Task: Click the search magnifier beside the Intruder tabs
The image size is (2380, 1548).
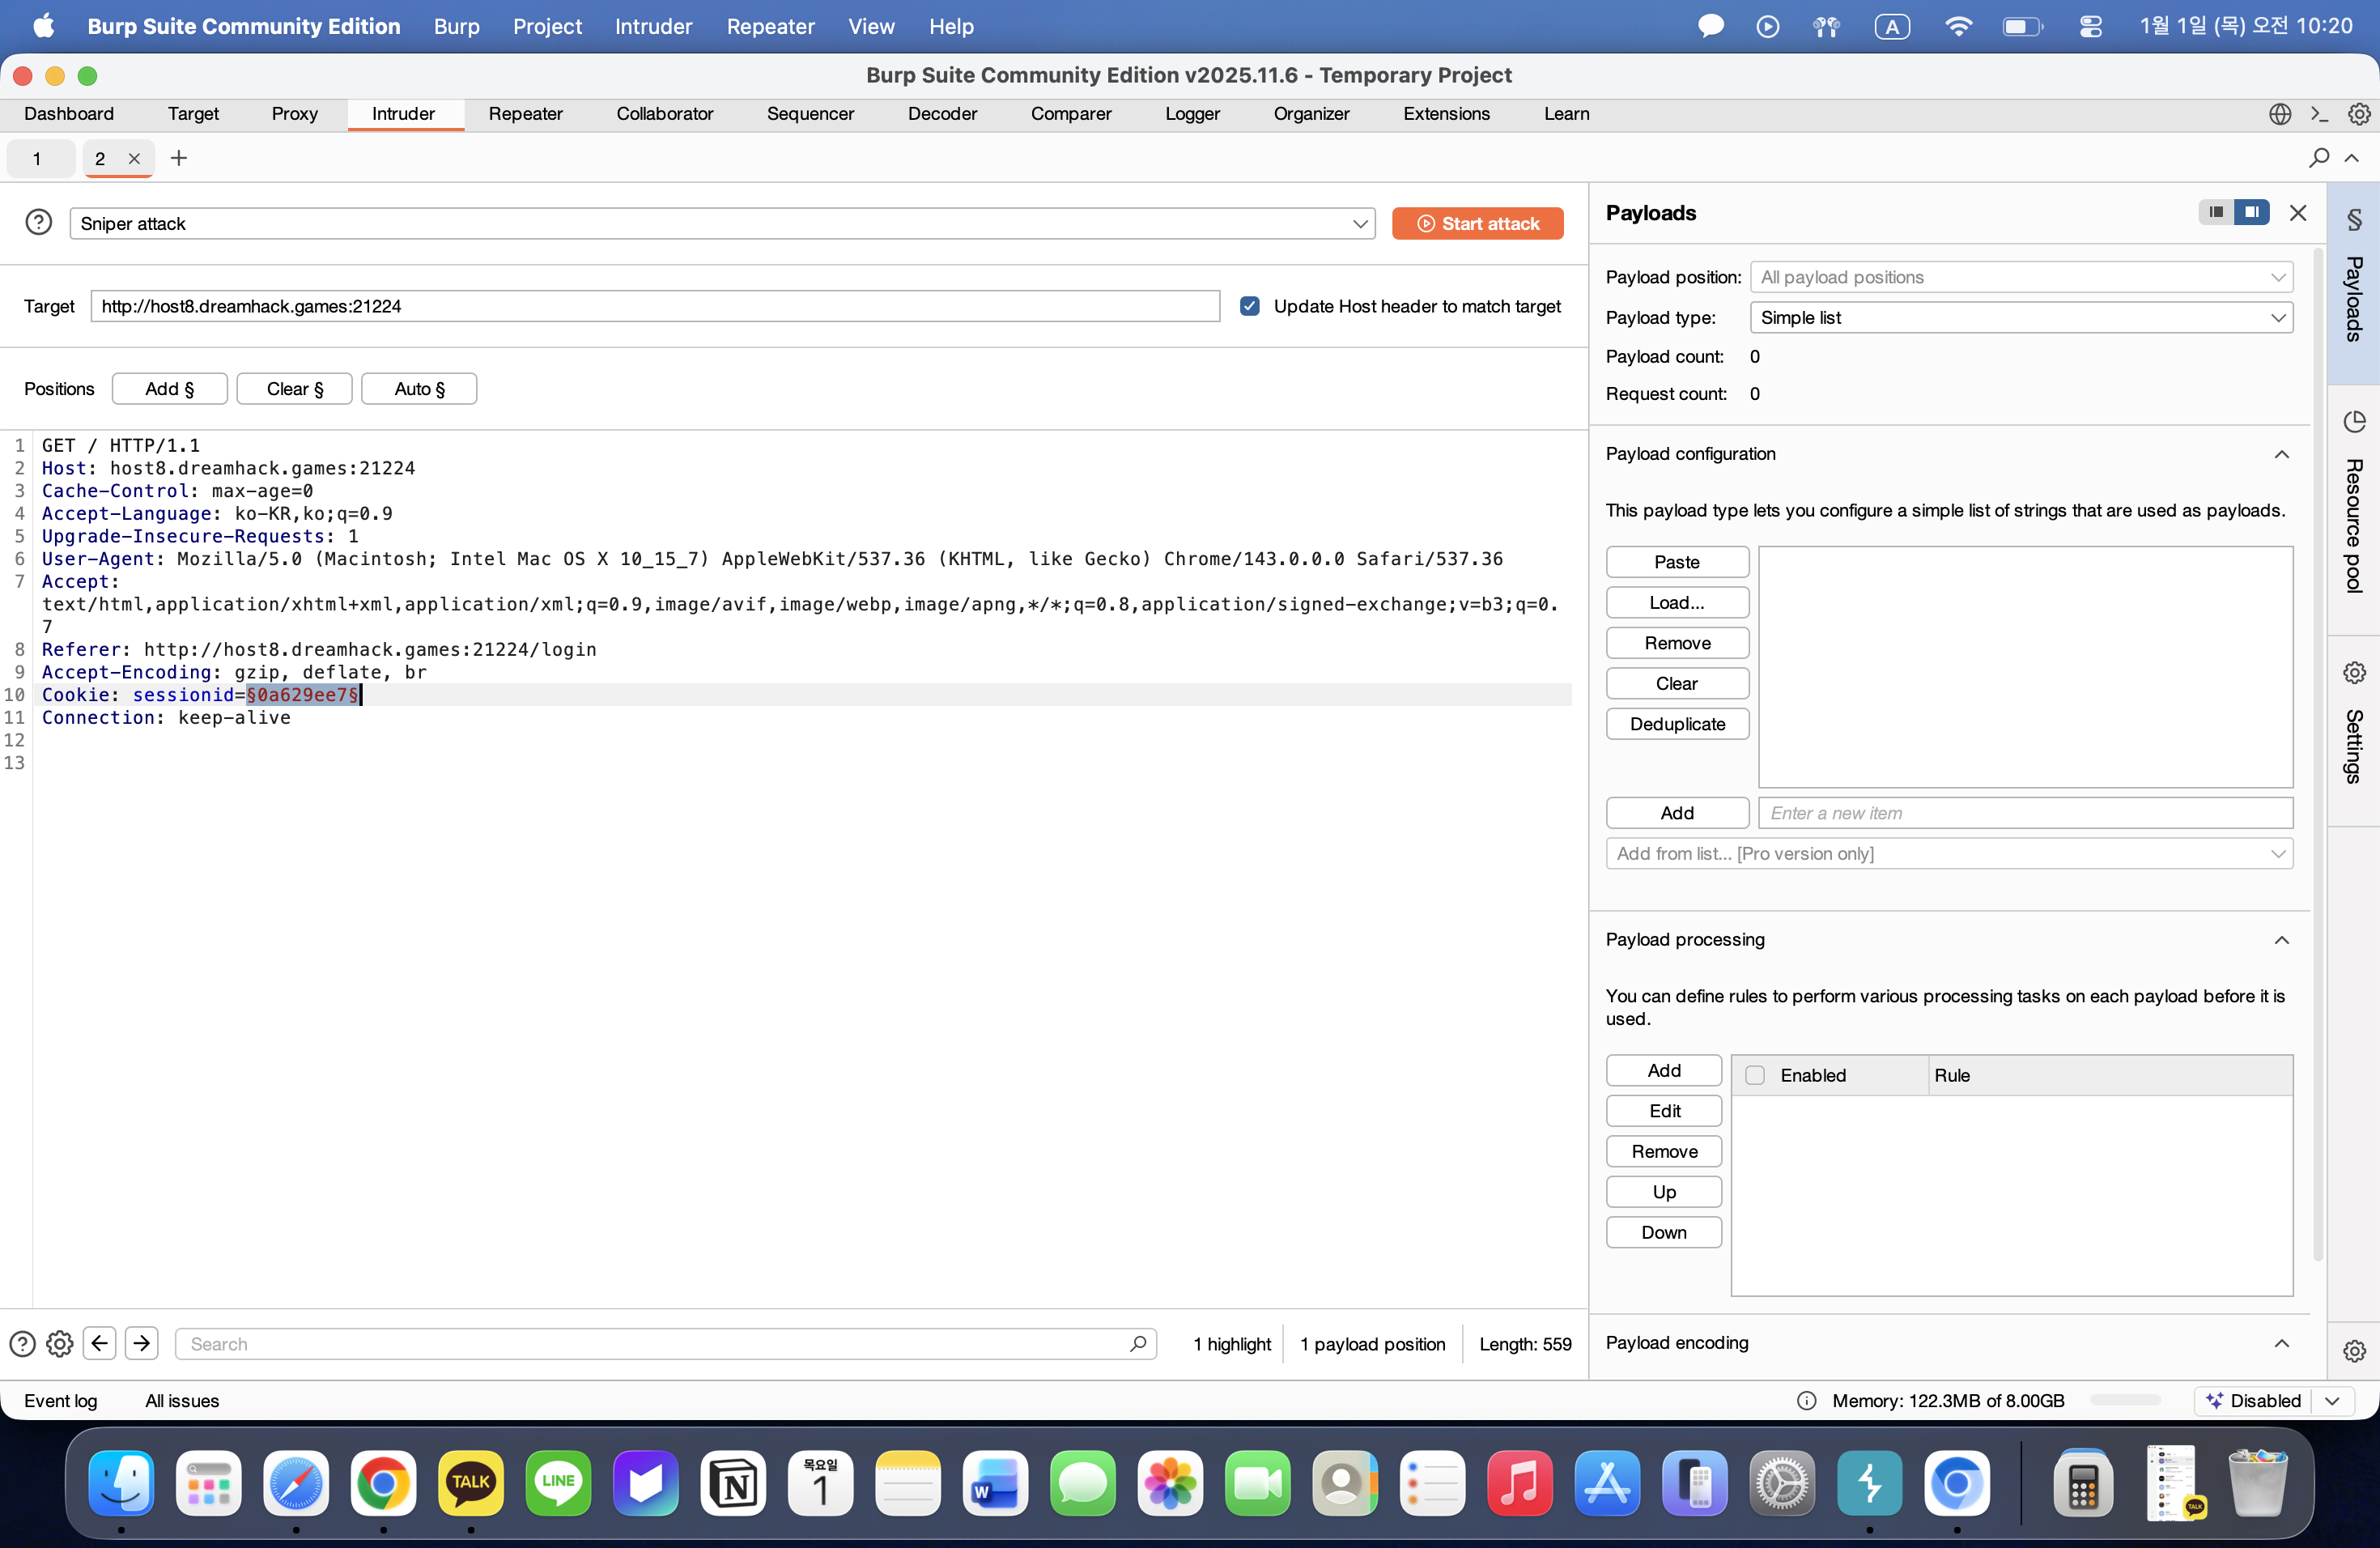Action: (x=2318, y=158)
